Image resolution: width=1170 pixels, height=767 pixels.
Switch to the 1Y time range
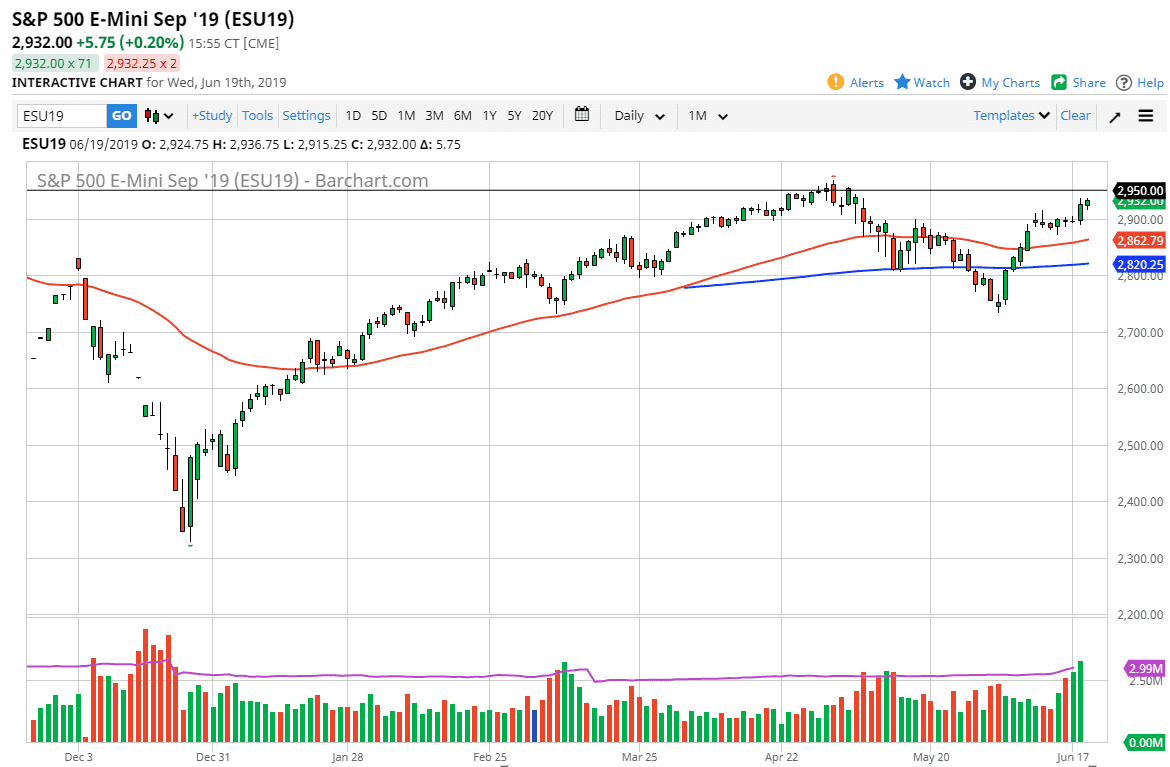tap(489, 115)
